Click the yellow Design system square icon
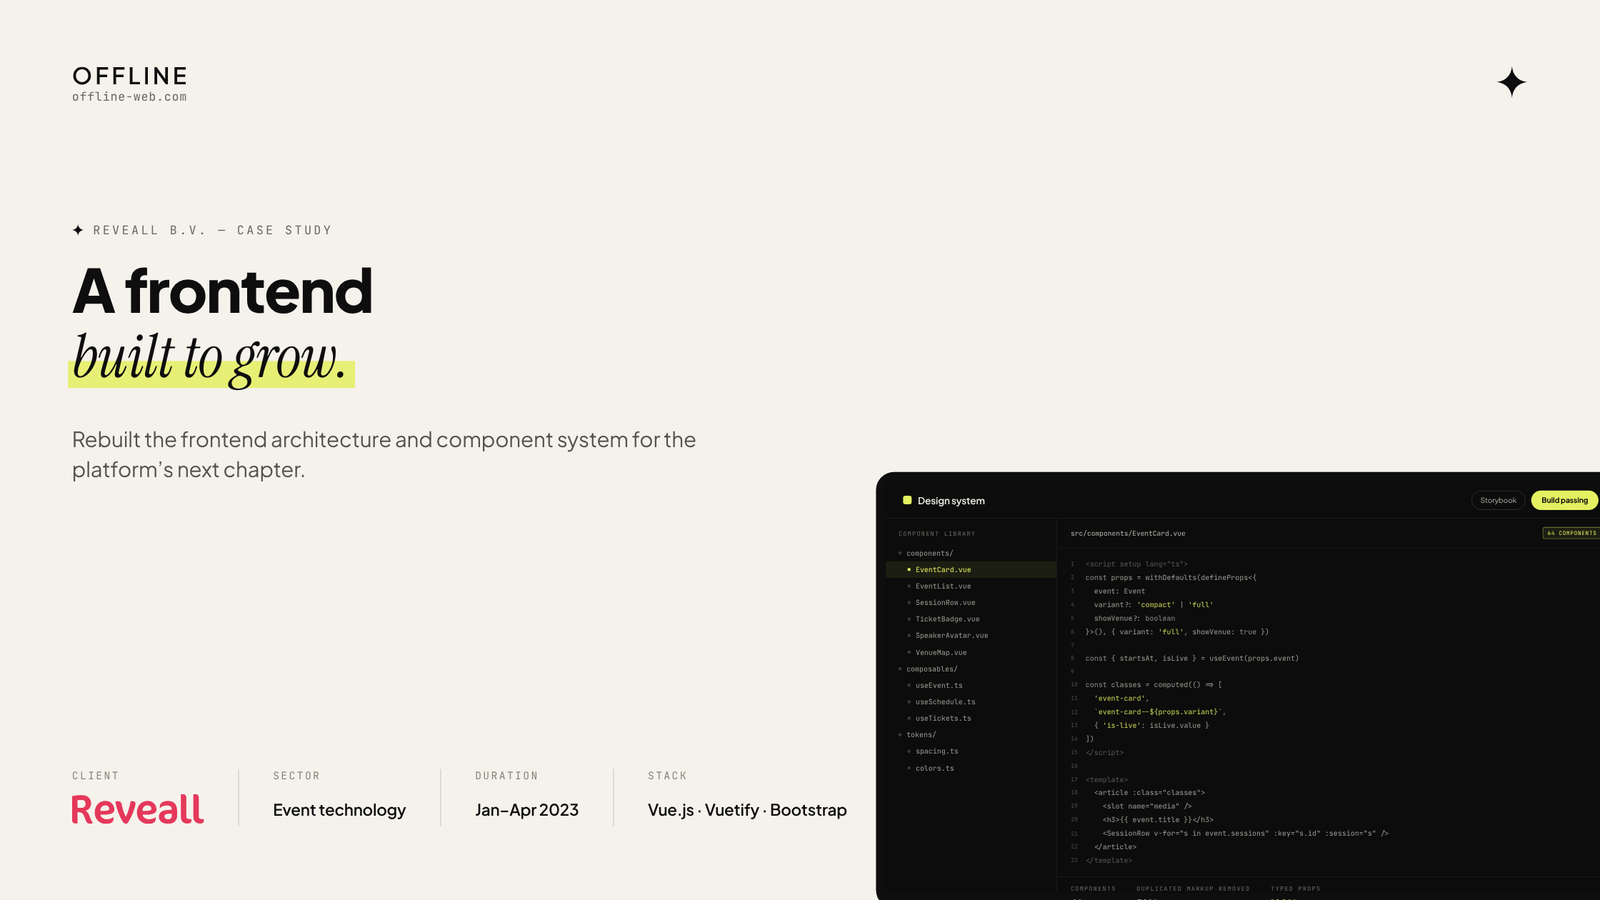1600x900 pixels. tap(907, 500)
